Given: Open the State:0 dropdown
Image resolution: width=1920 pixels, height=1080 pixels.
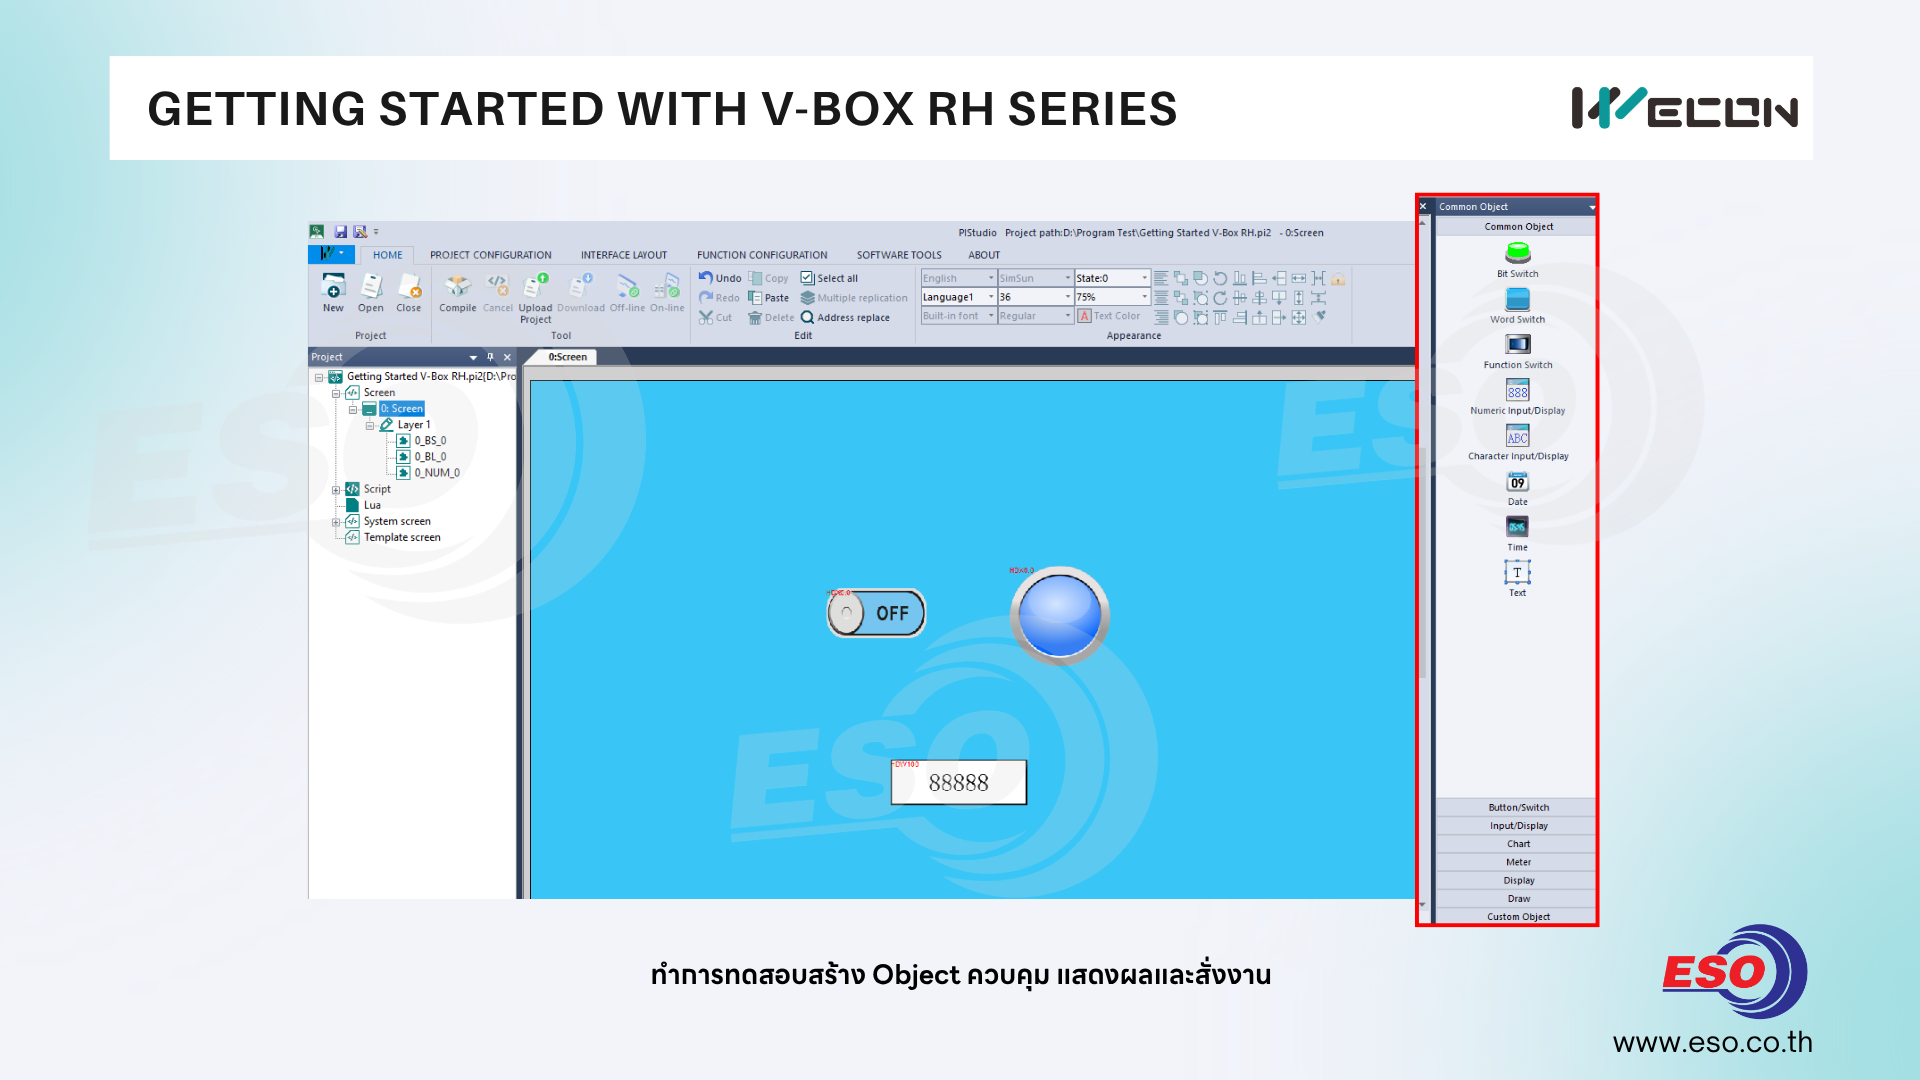Looking at the screenshot, I should click(x=1144, y=279).
